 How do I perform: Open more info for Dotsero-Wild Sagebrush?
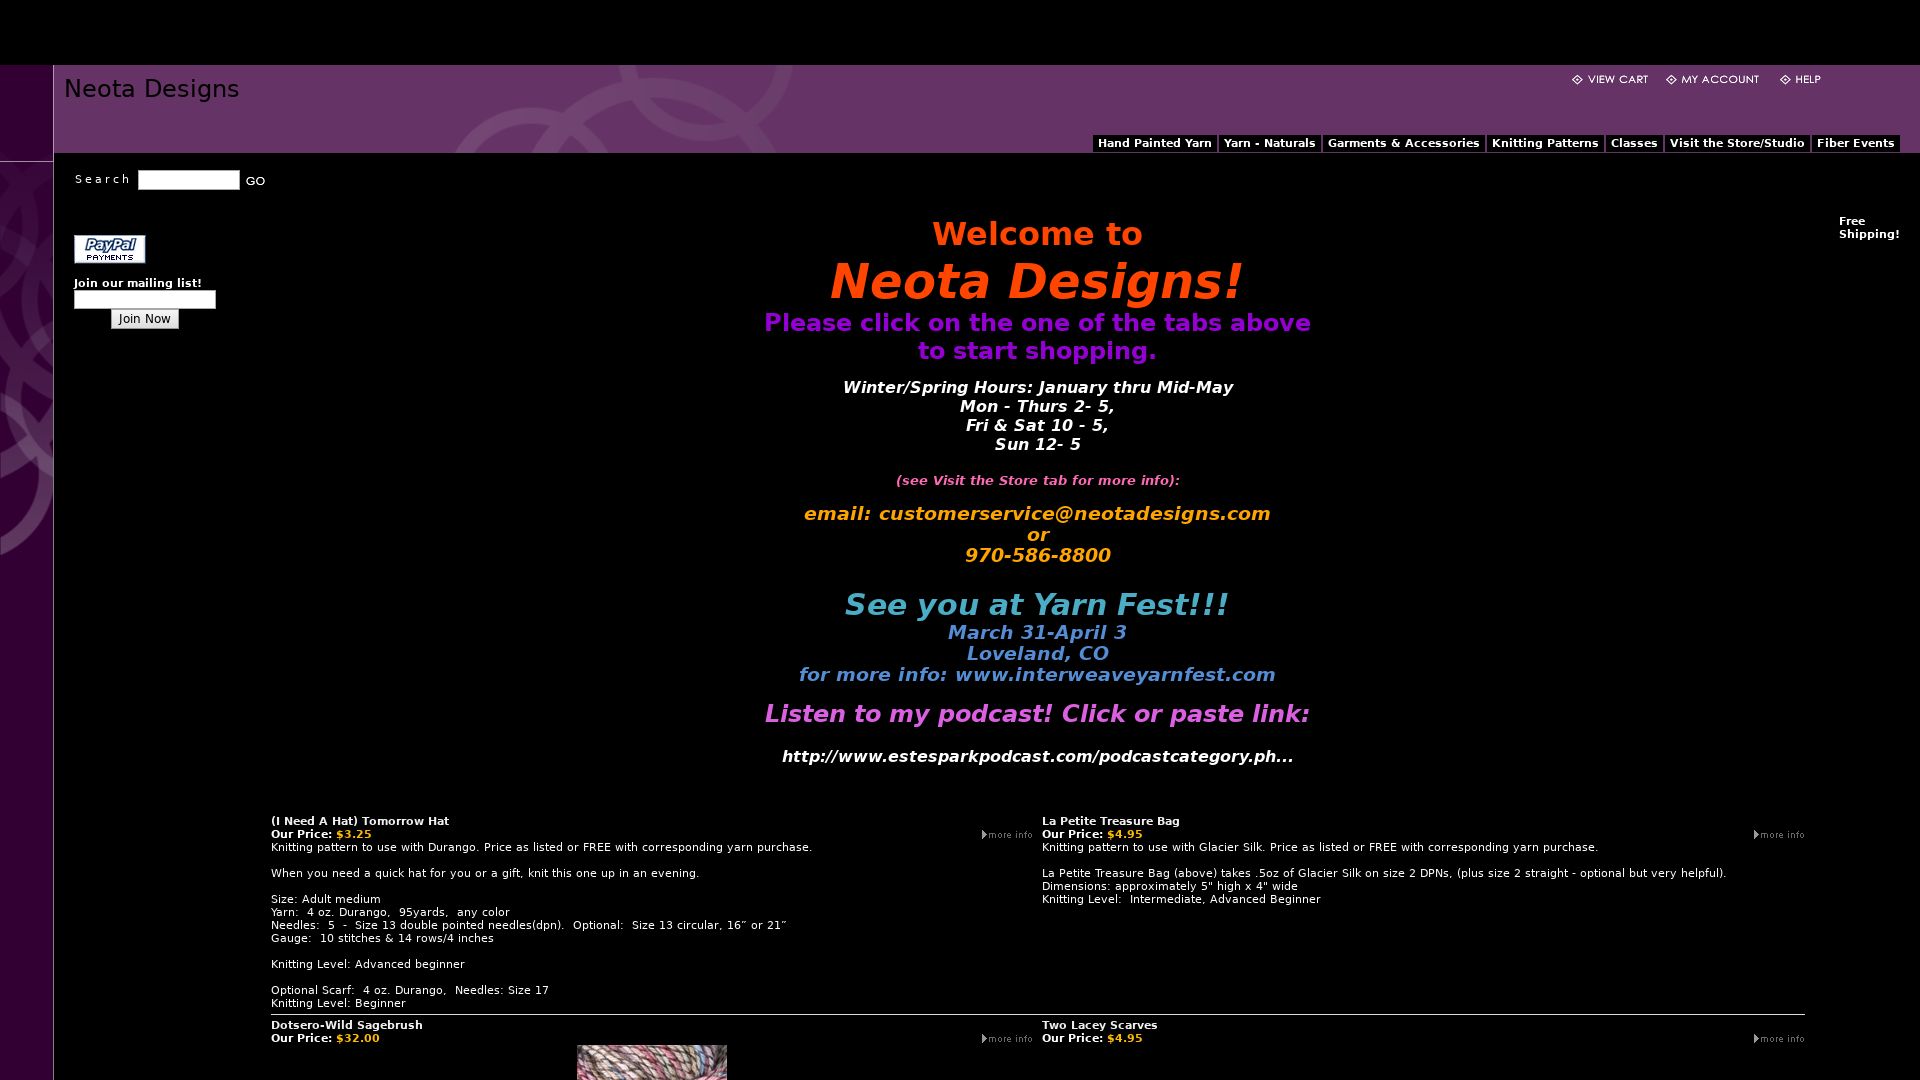pyautogui.click(x=1008, y=1039)
